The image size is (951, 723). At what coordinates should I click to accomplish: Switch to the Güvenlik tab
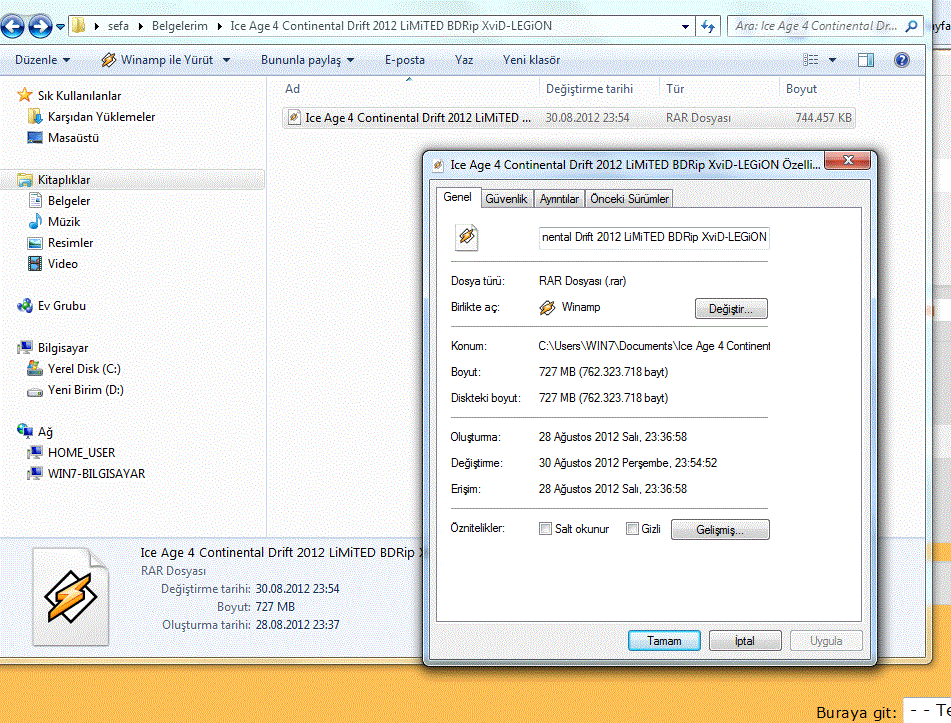point(506,199)
